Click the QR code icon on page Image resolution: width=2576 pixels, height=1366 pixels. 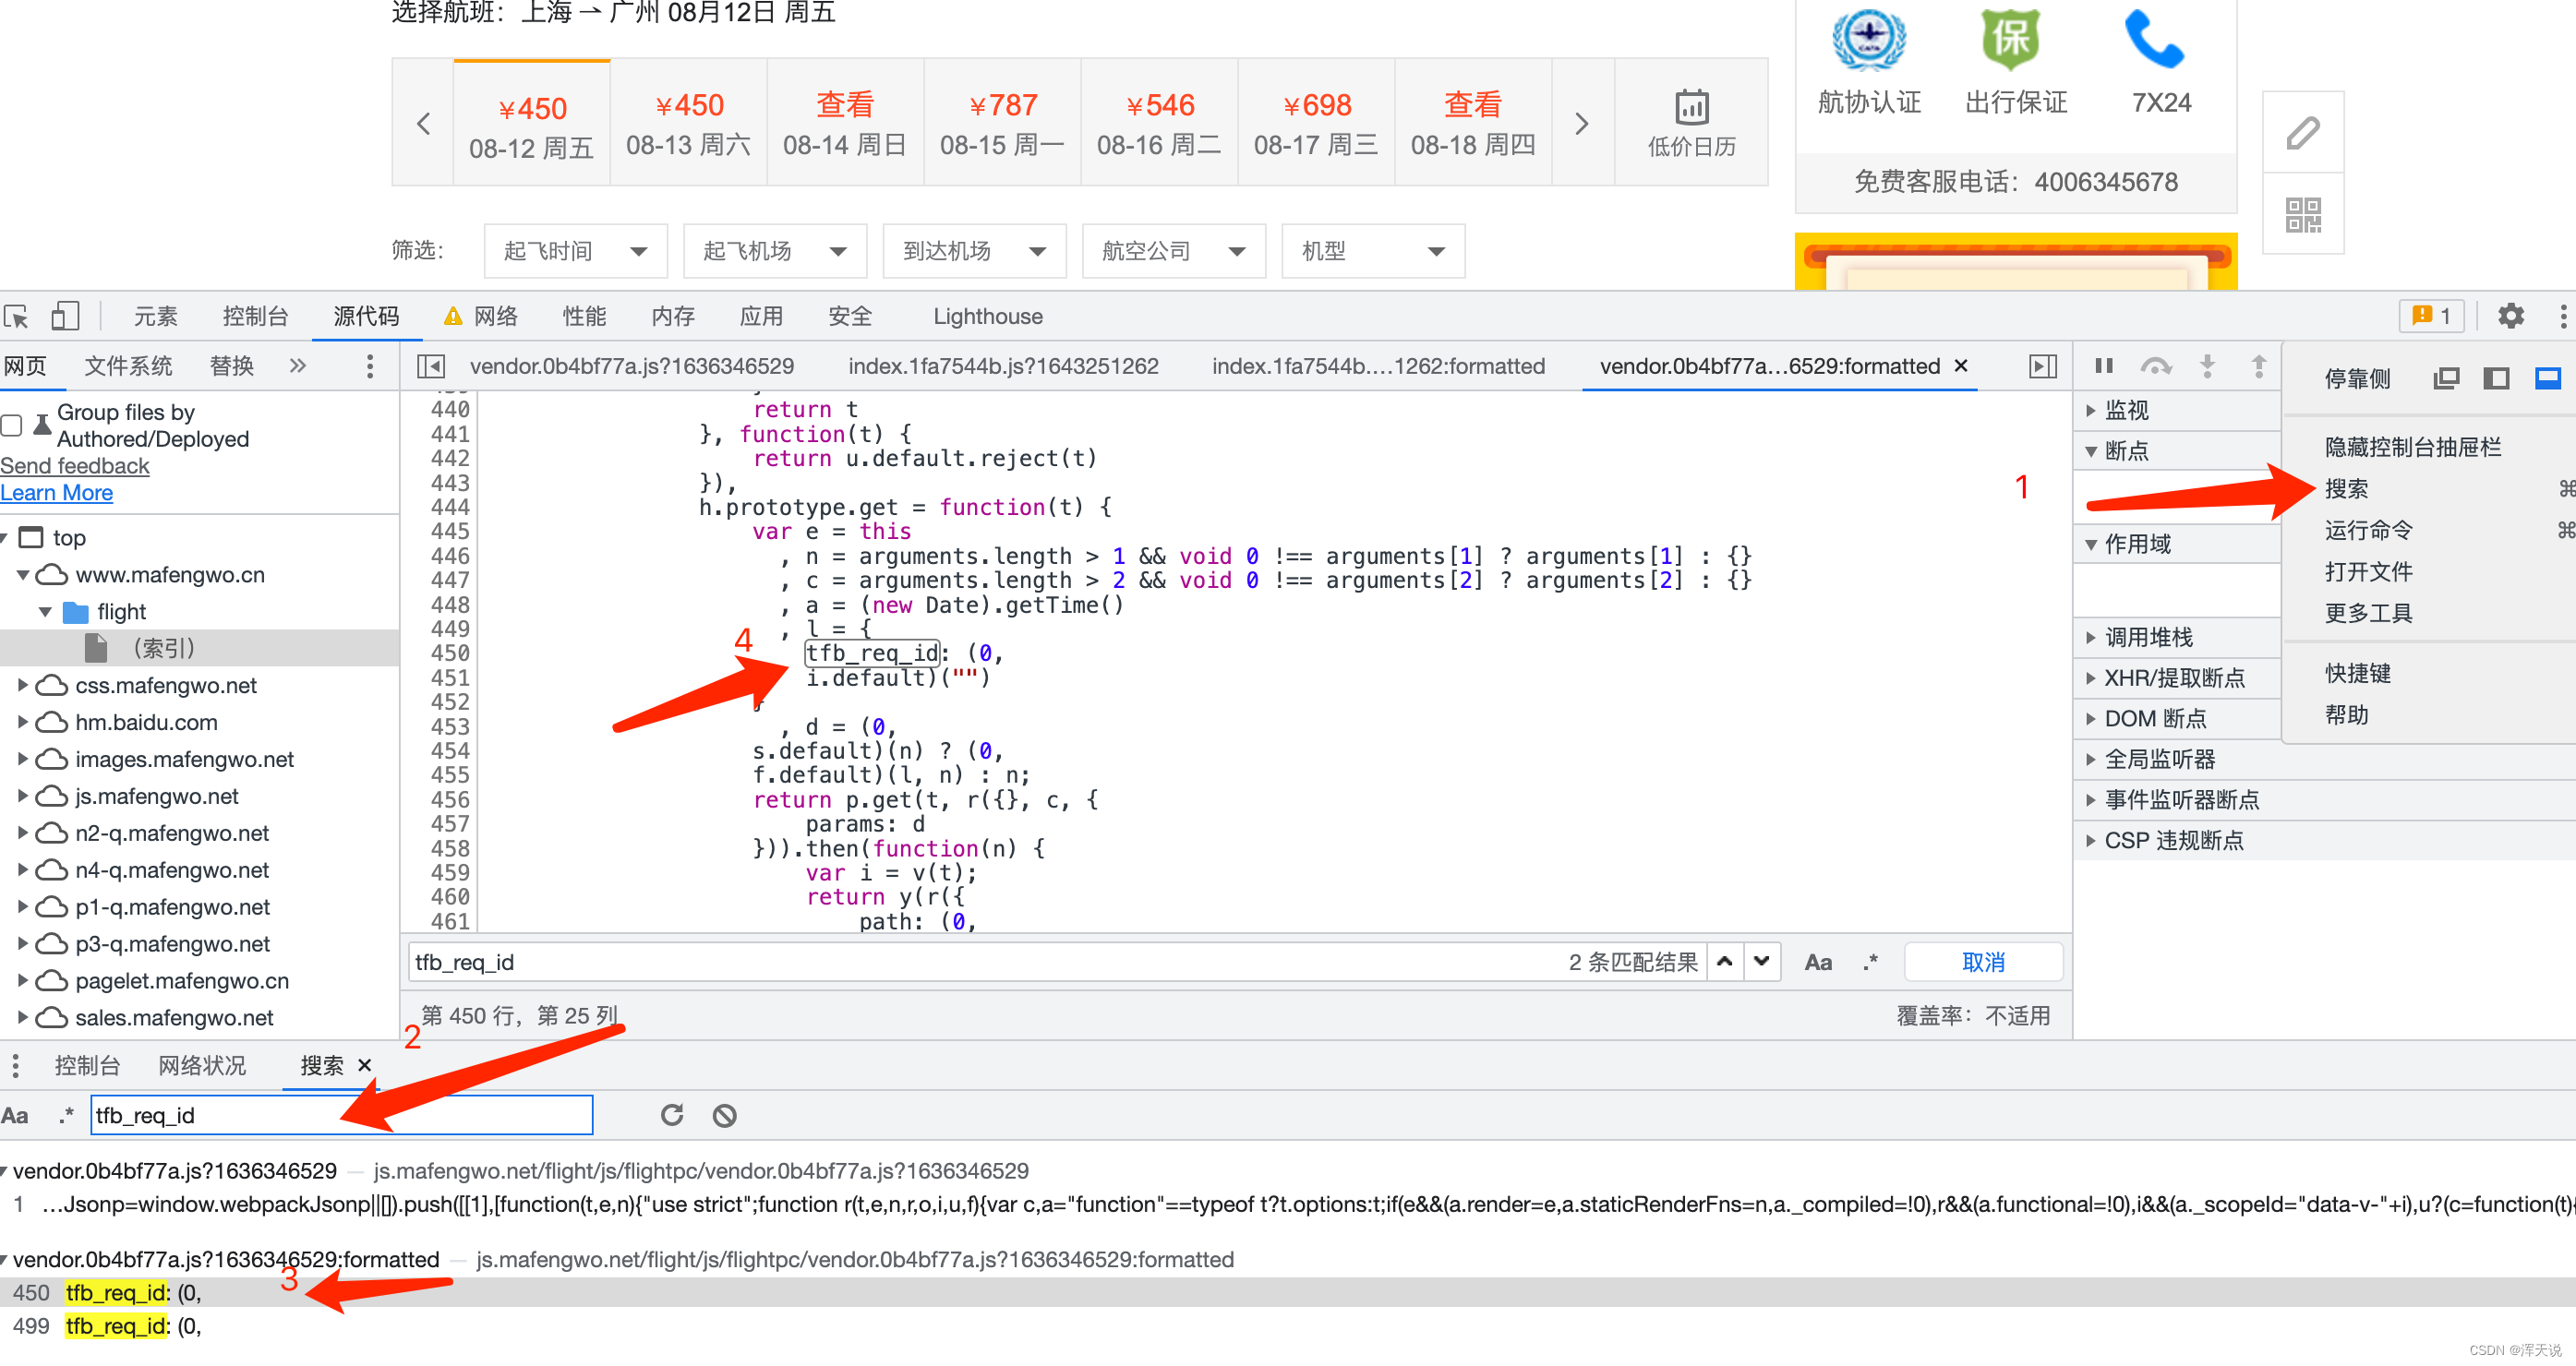[2303, 214]
